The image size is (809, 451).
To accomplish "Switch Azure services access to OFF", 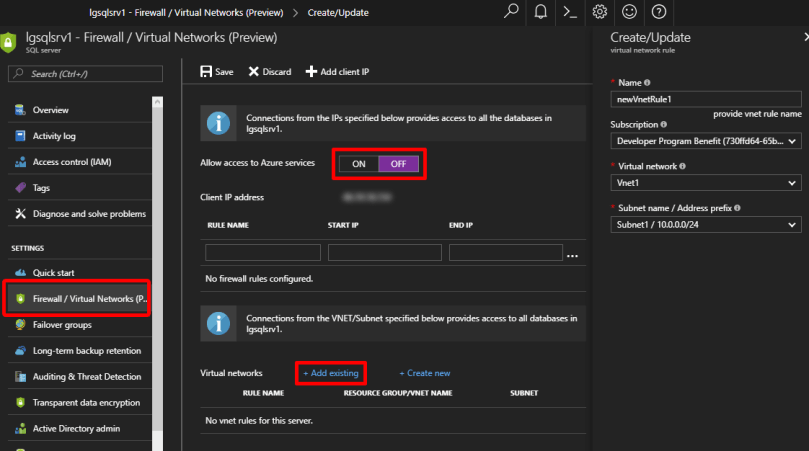I will pyautogui.click(x=398, y=164).
